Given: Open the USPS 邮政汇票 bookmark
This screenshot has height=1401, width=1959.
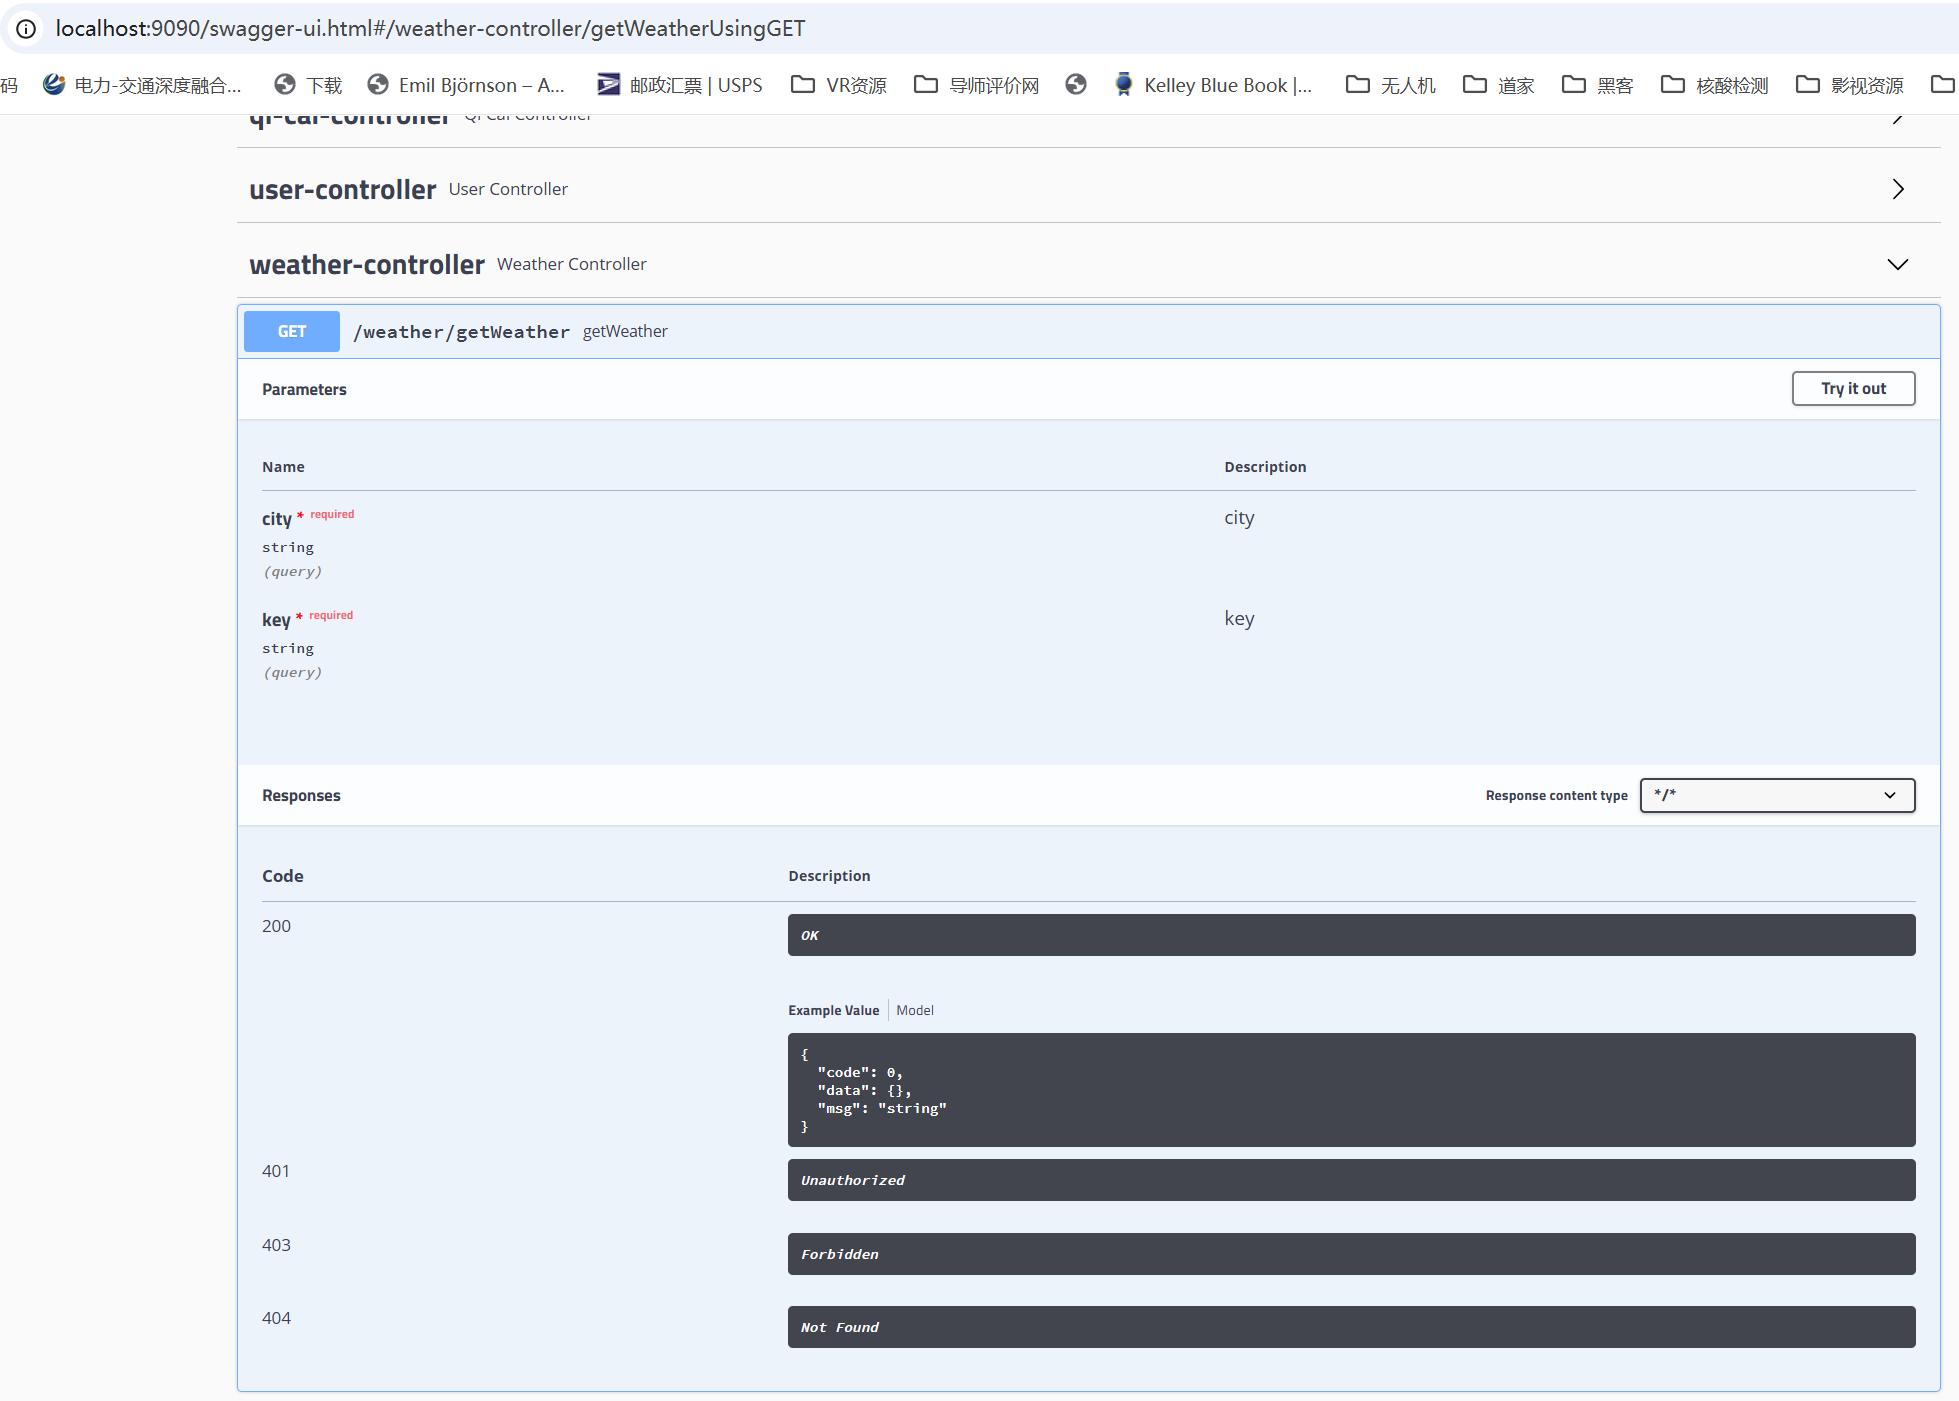Looking at the screenshot, I should (x=680, y=85).
